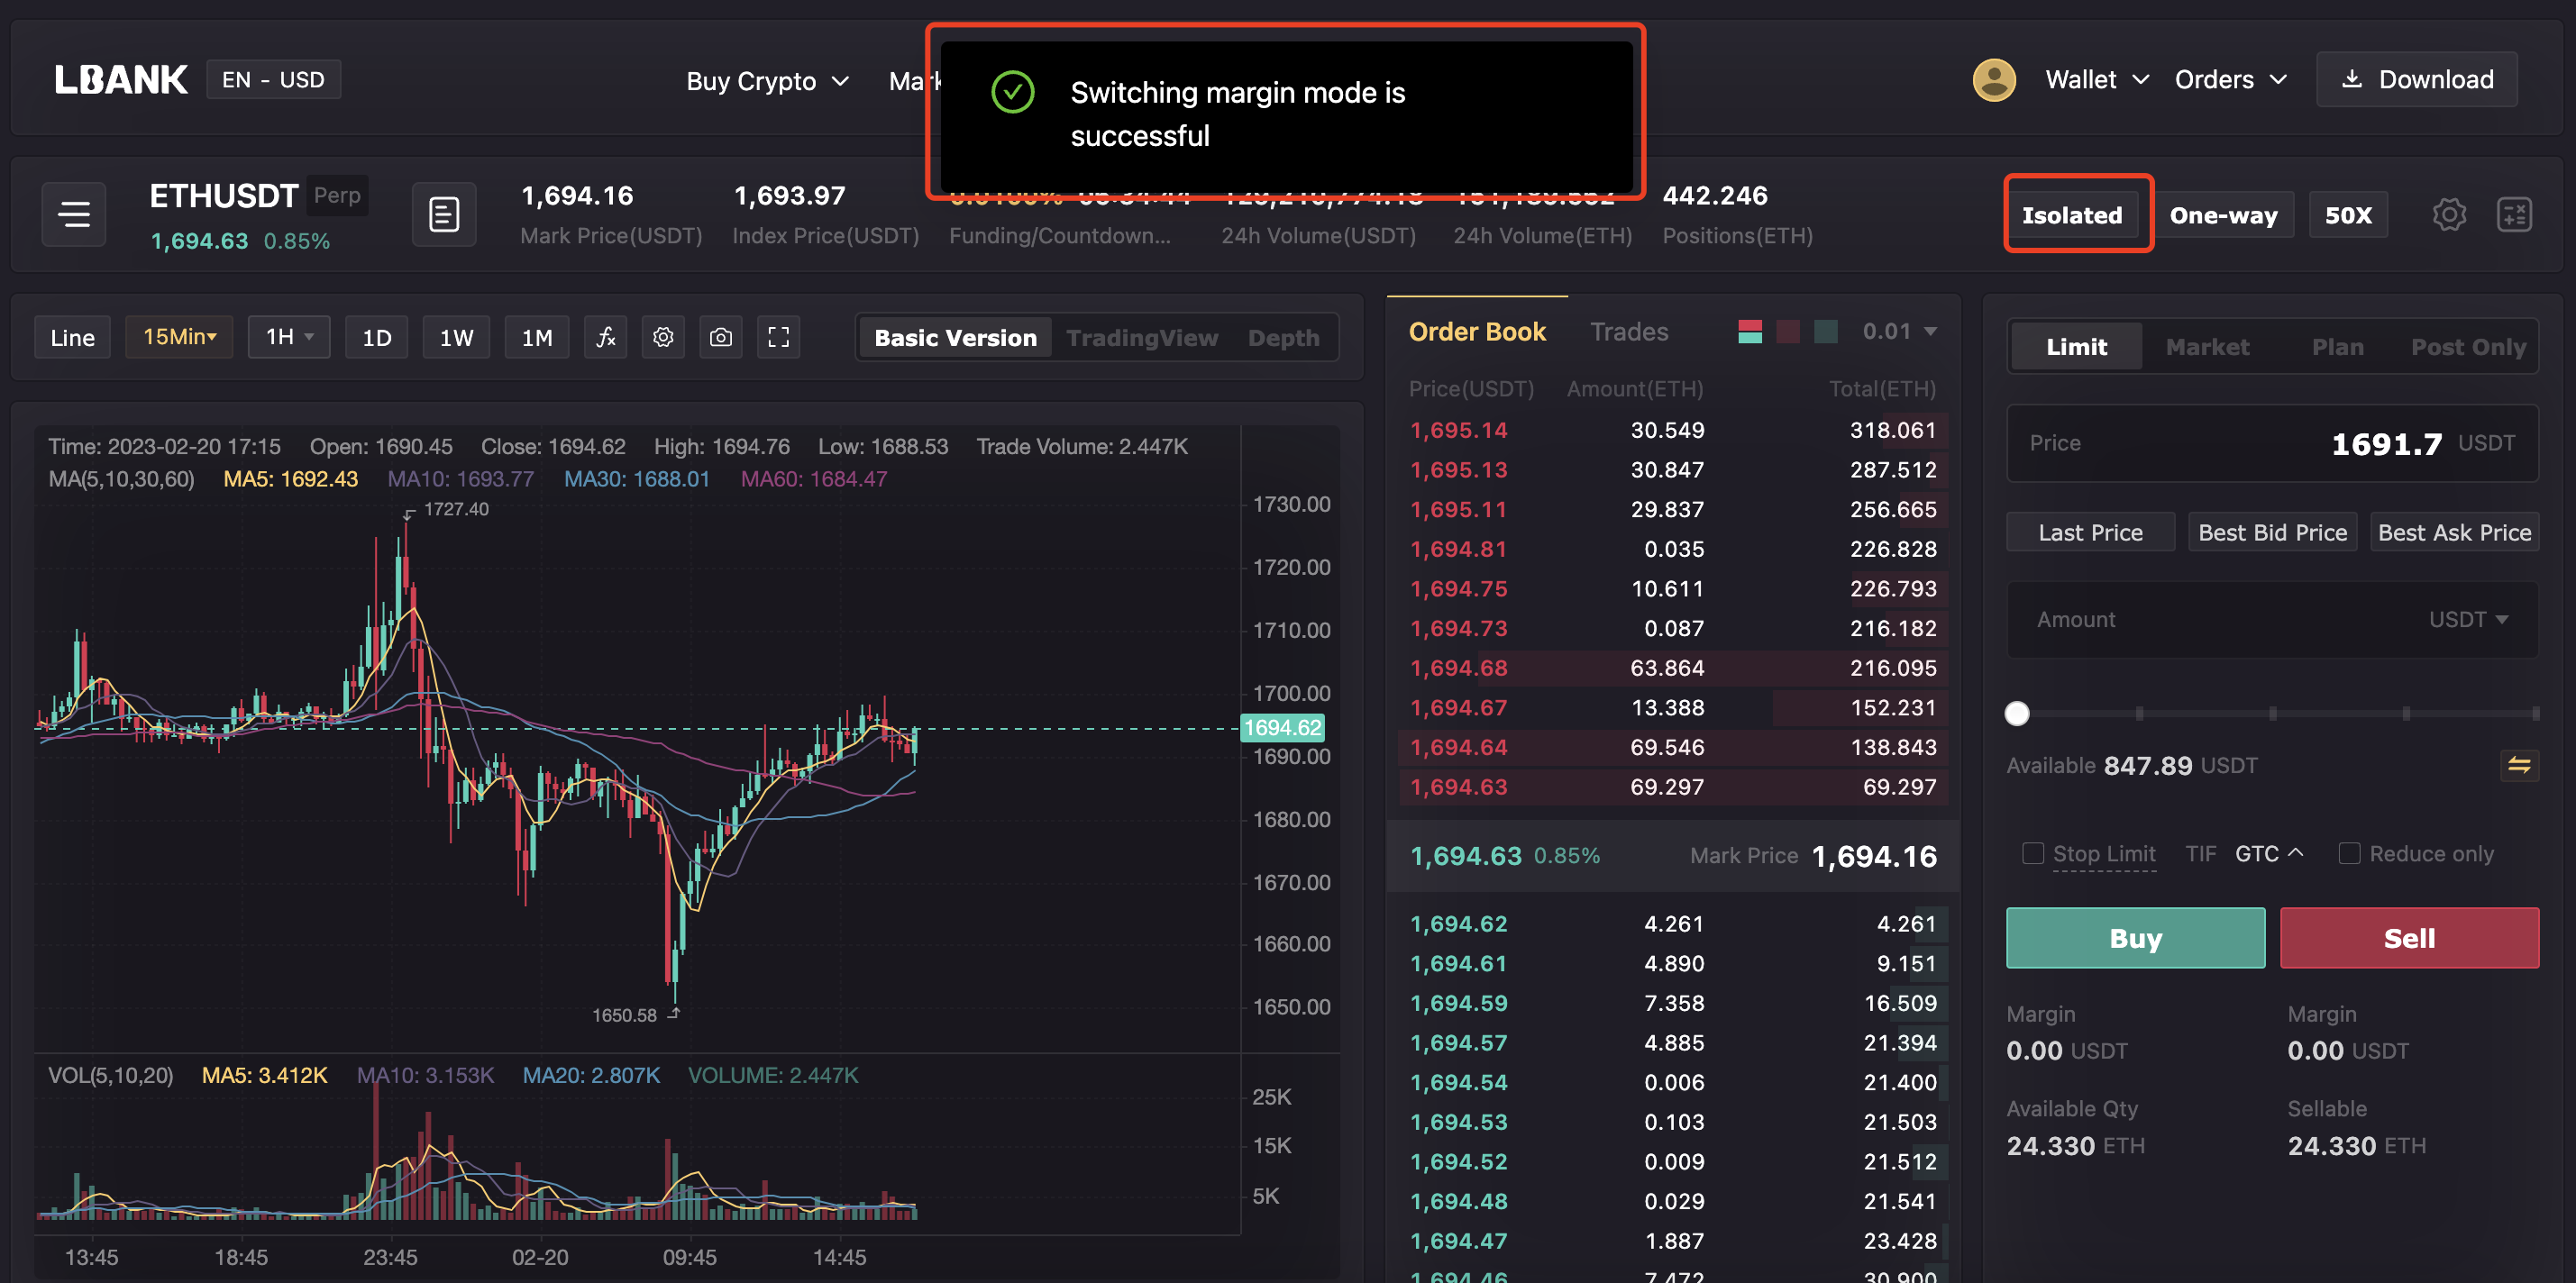Screen dimensions: 2576x1283
Task: Click the ask price 1,695.14 row
Action: [1672, 430]
